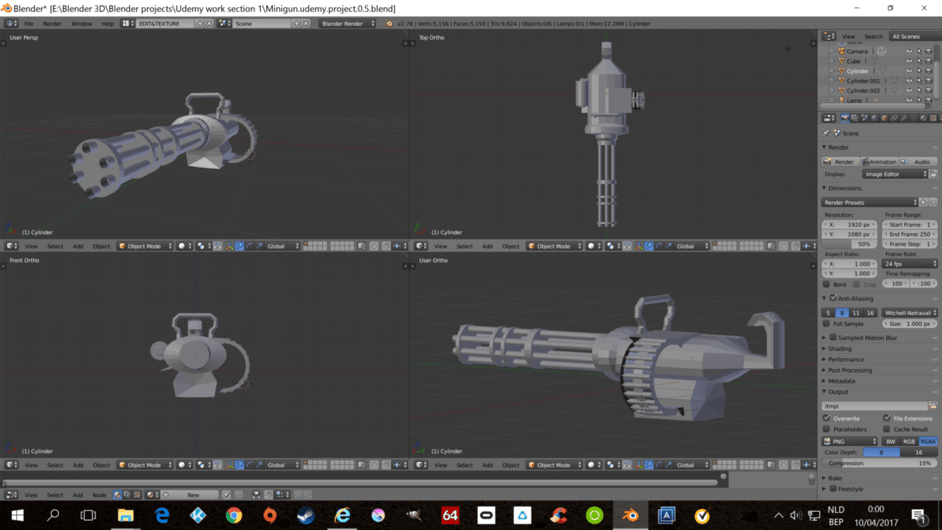Image resolution: width=942 pixels, height=530 pixels.
Task: Open the Render Presets dropdown
Action: coord(868,202)
